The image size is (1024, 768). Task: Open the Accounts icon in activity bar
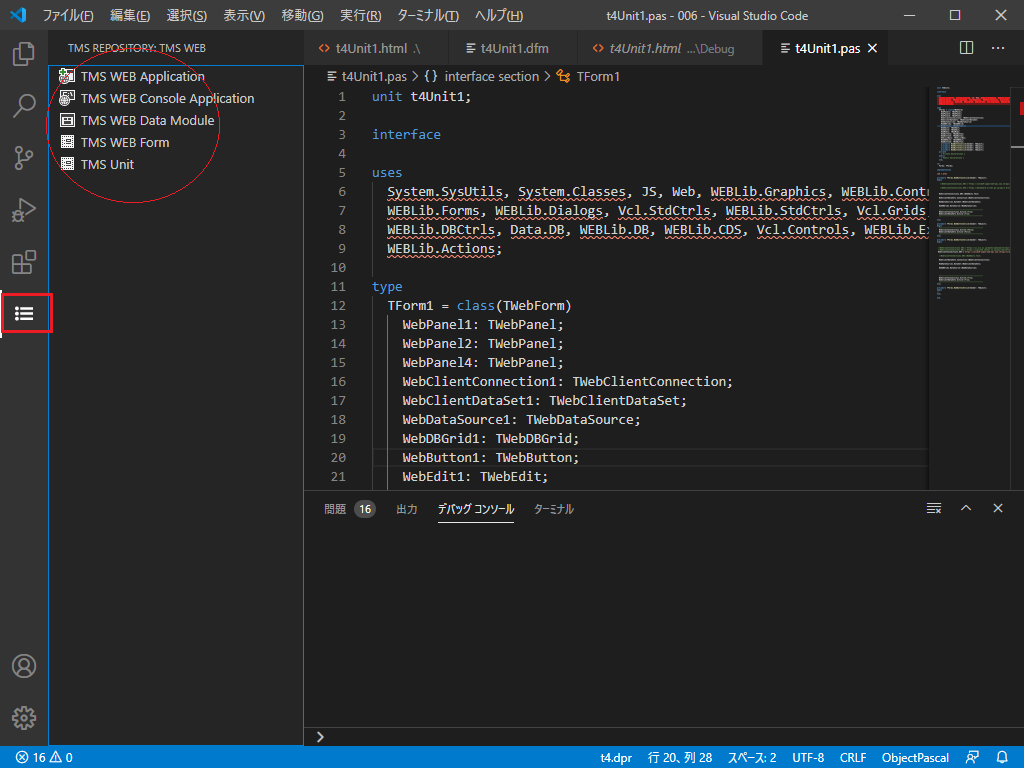click(24, 666)
